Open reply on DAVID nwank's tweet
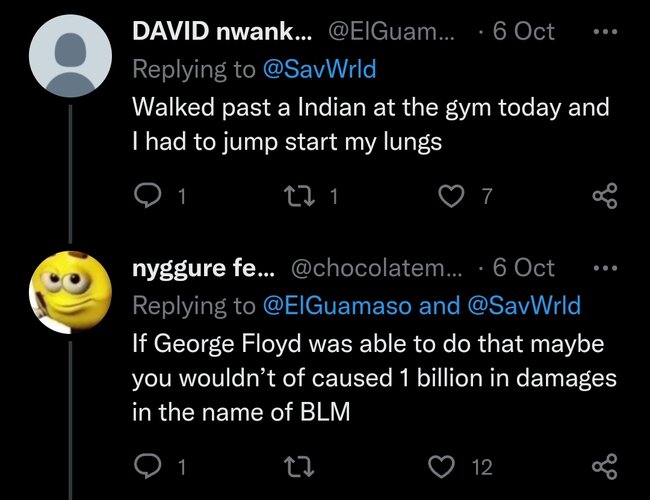650x500 pixels. (148, 196)
